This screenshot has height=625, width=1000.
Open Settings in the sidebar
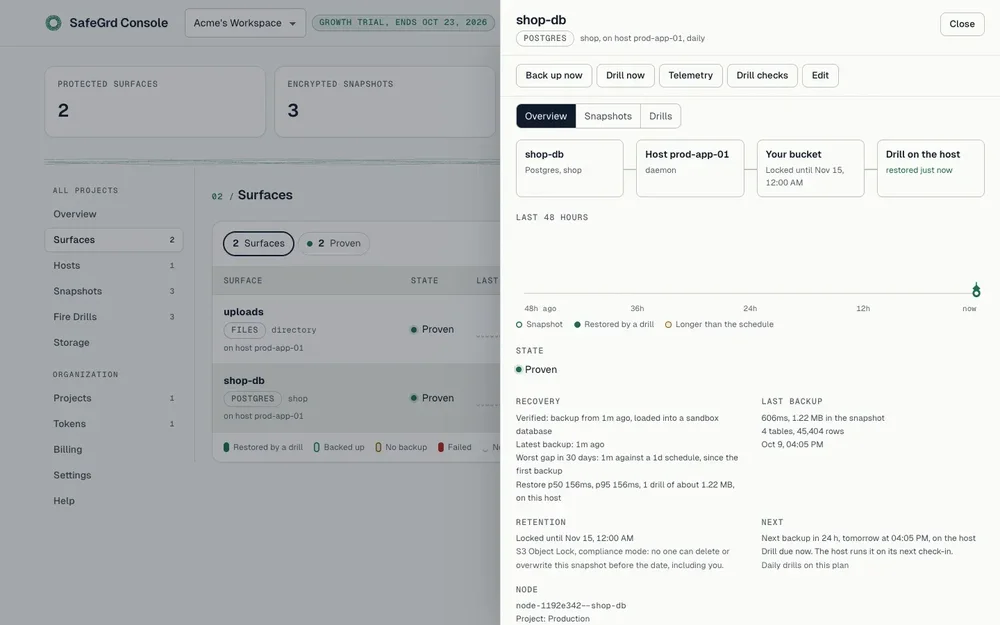point(114,475)
